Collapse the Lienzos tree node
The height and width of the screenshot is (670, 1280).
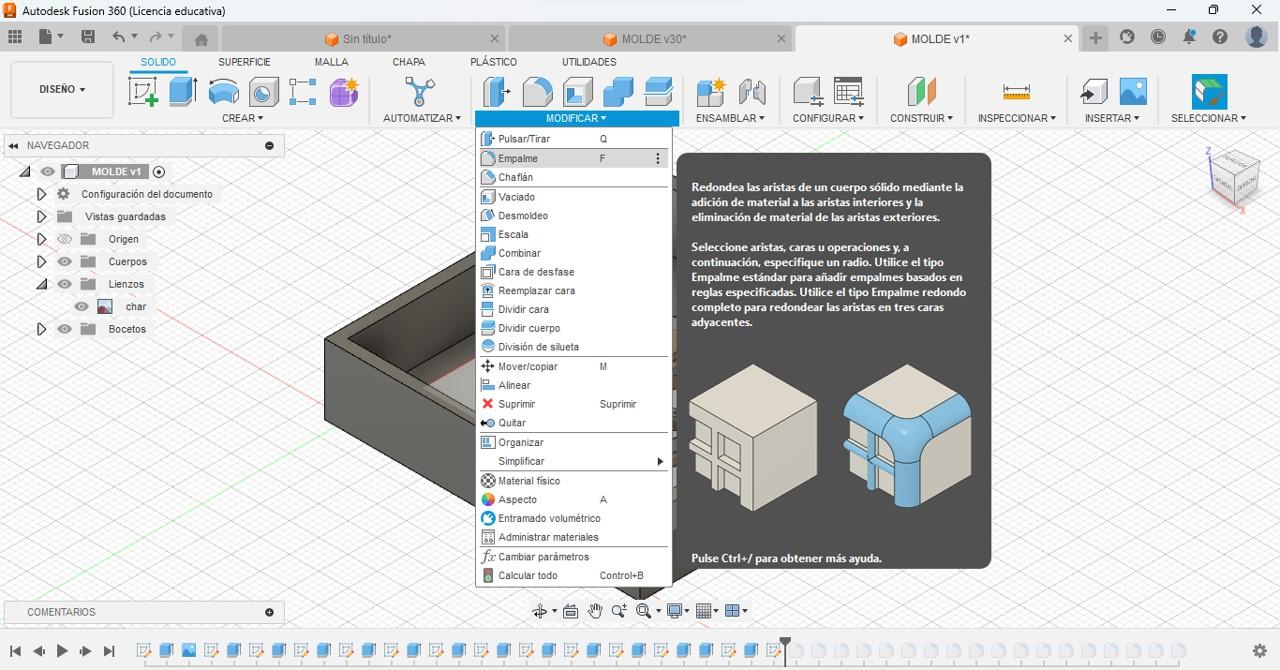click(x=41, y=284)
